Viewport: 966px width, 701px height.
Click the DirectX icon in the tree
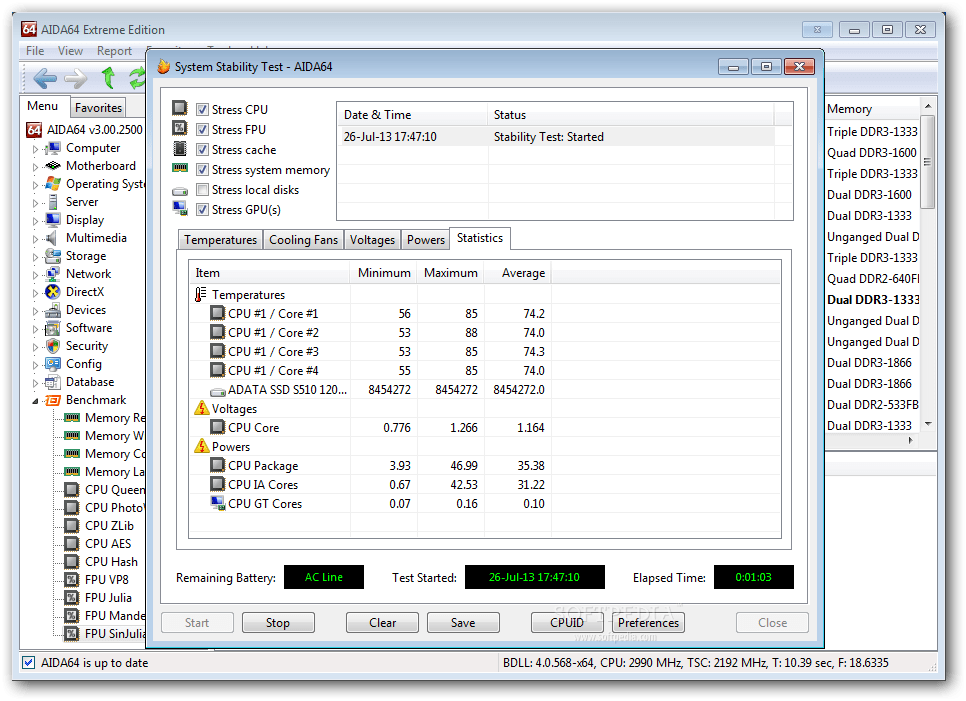pyautogui.click(x=53, y=291)
